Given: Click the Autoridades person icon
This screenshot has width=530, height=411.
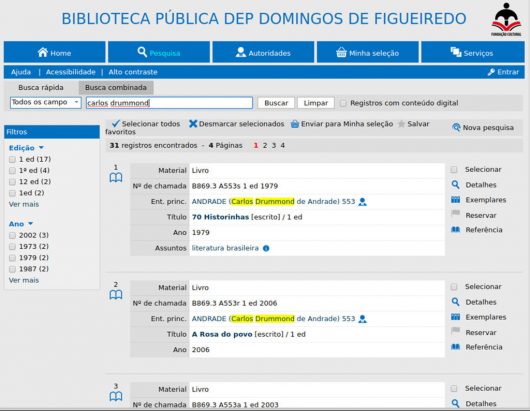Looking at the screenshot, I should point(241,52).
